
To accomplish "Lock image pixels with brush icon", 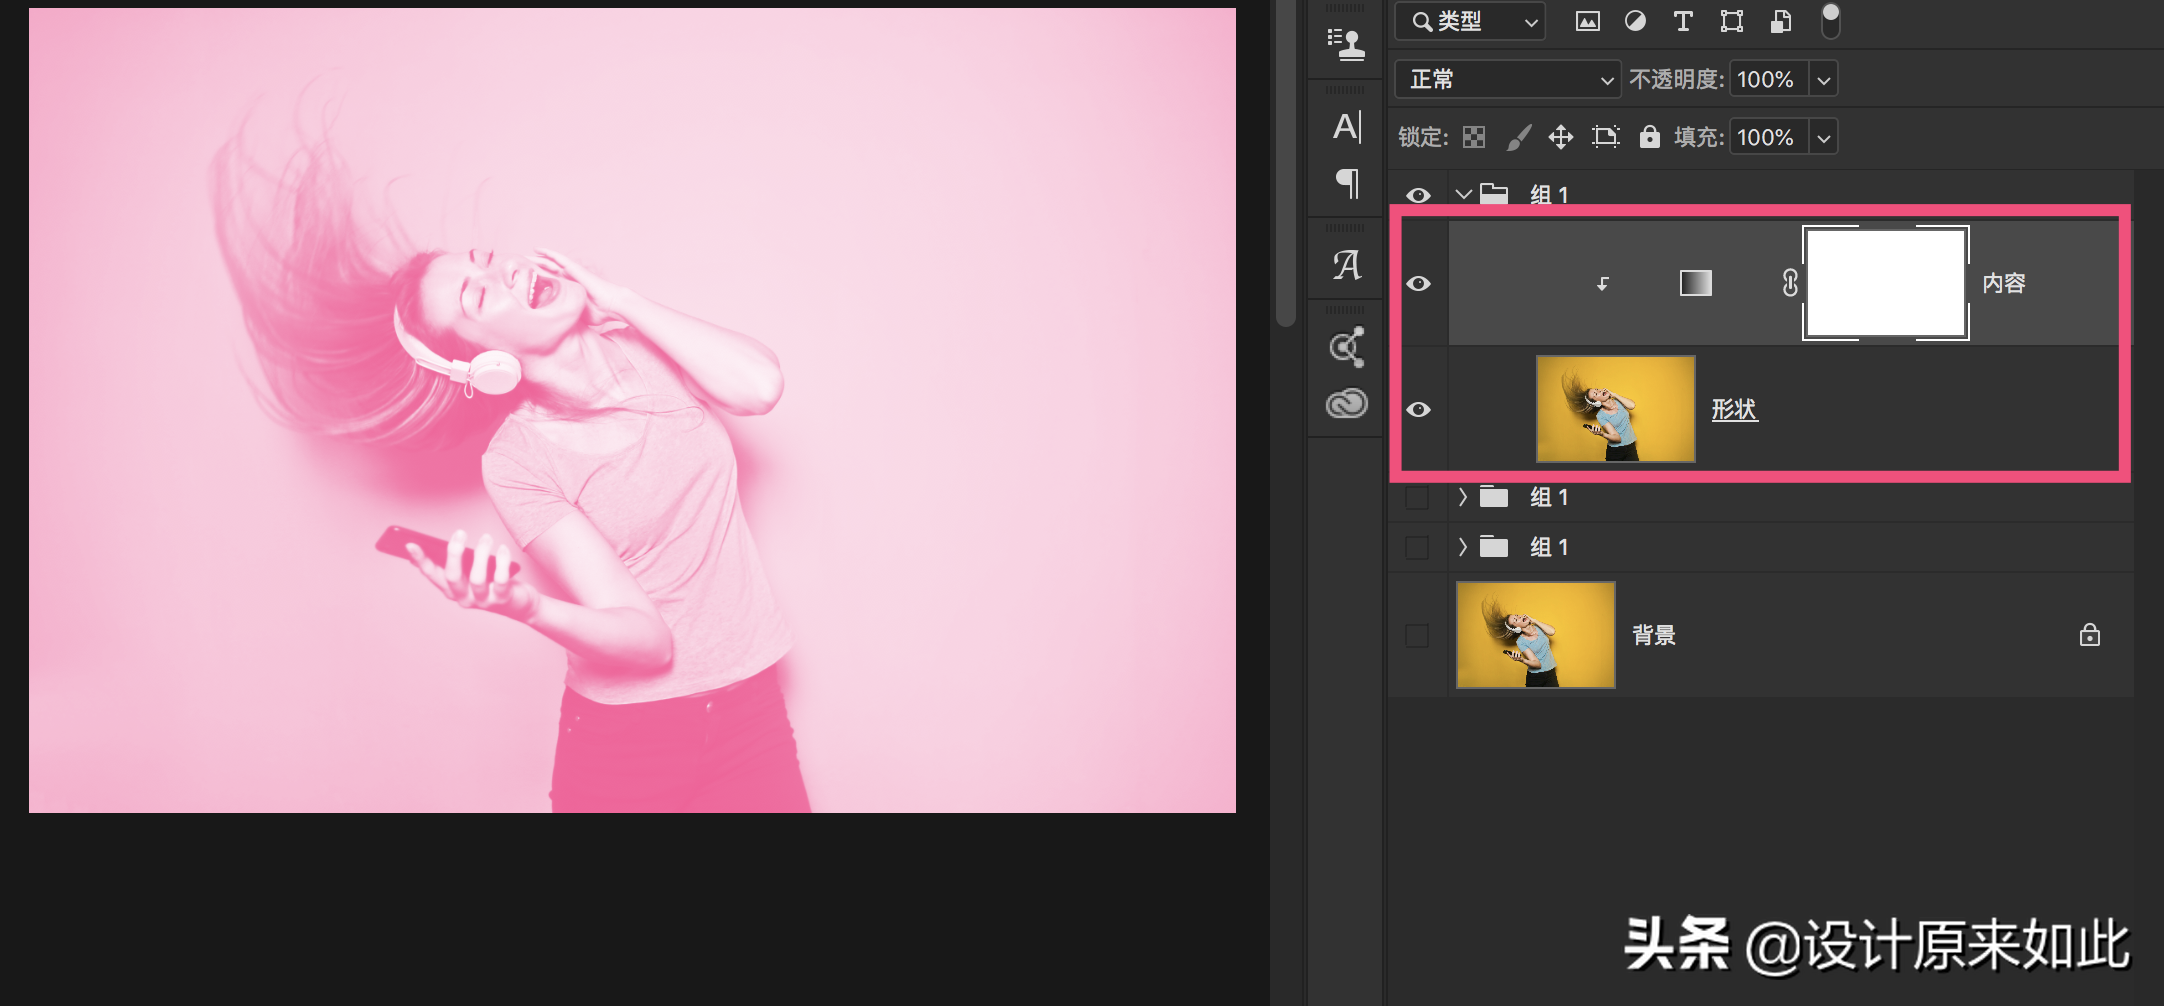I will pyautogui.click(x=1518, y=137).
